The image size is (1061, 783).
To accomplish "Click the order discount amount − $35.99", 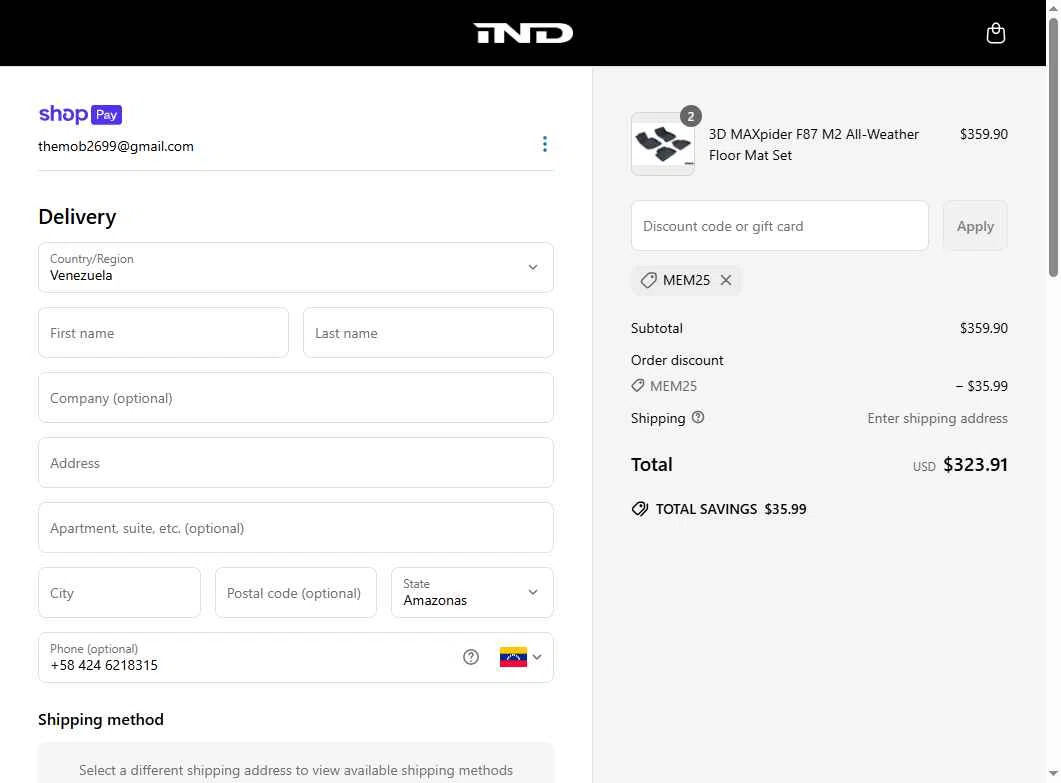I will tap(981, 386).
